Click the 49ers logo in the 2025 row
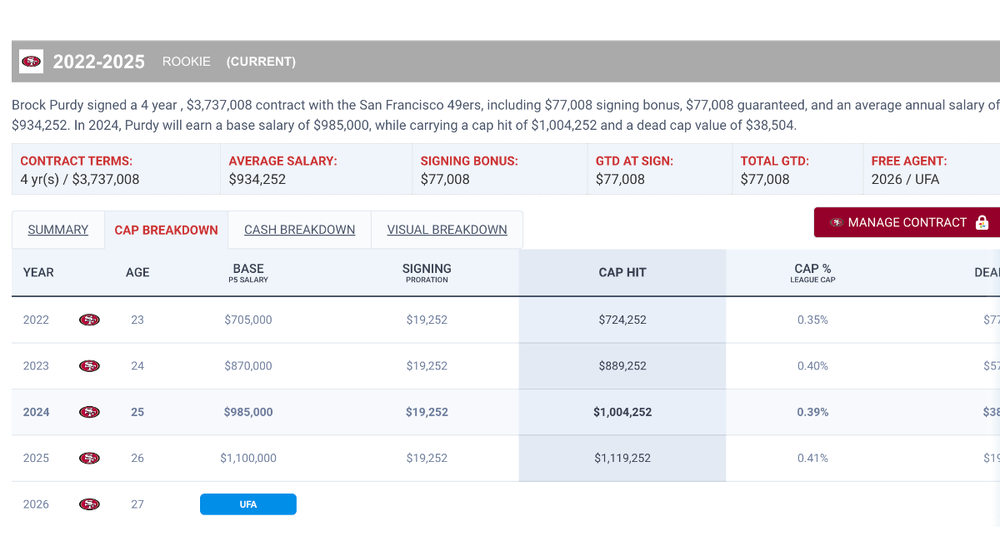Viewport: 1000px width, 536px height. tap(89, 458)
